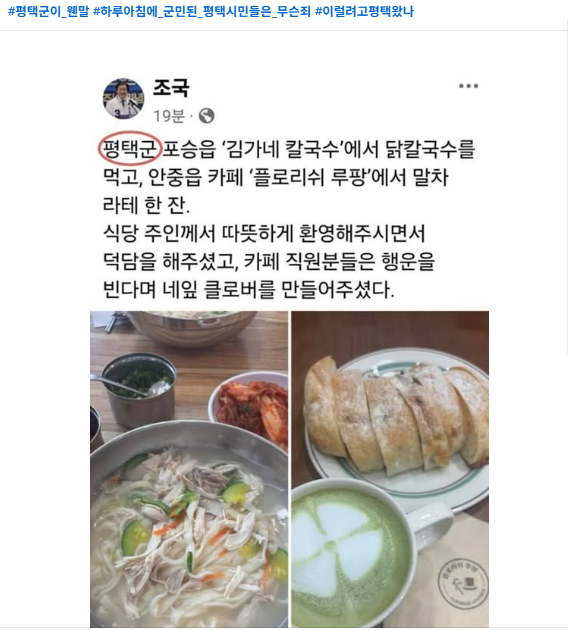This screenshot has height=631, width=568.
Task: Click the '플로리쉬 루팡' cafe name text
Action: pos(309,177)
